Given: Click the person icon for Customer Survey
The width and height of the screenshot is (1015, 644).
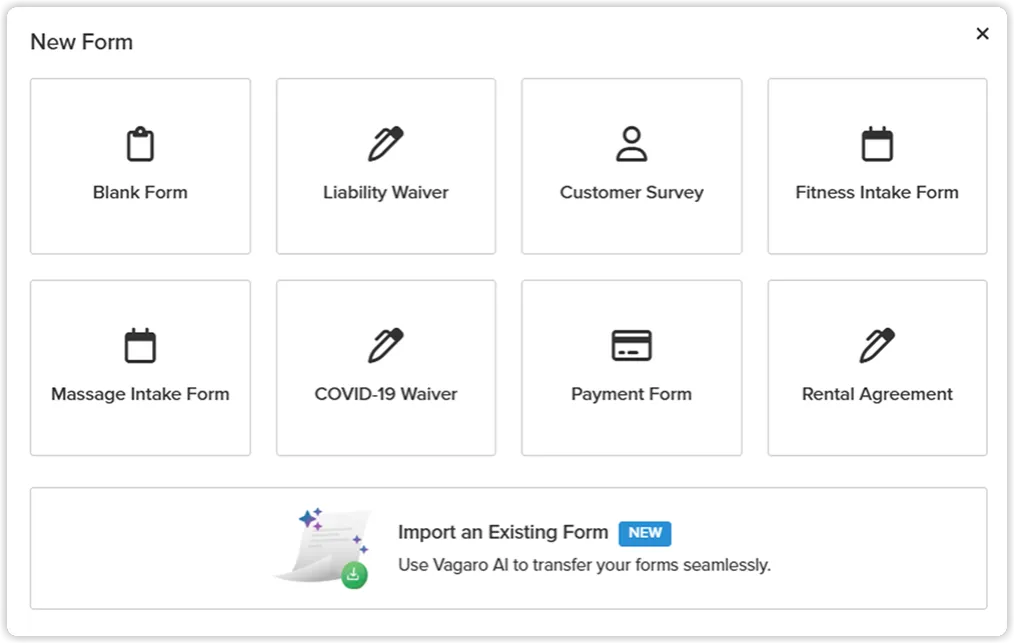Looking at the screenshot, I should 631,144.
